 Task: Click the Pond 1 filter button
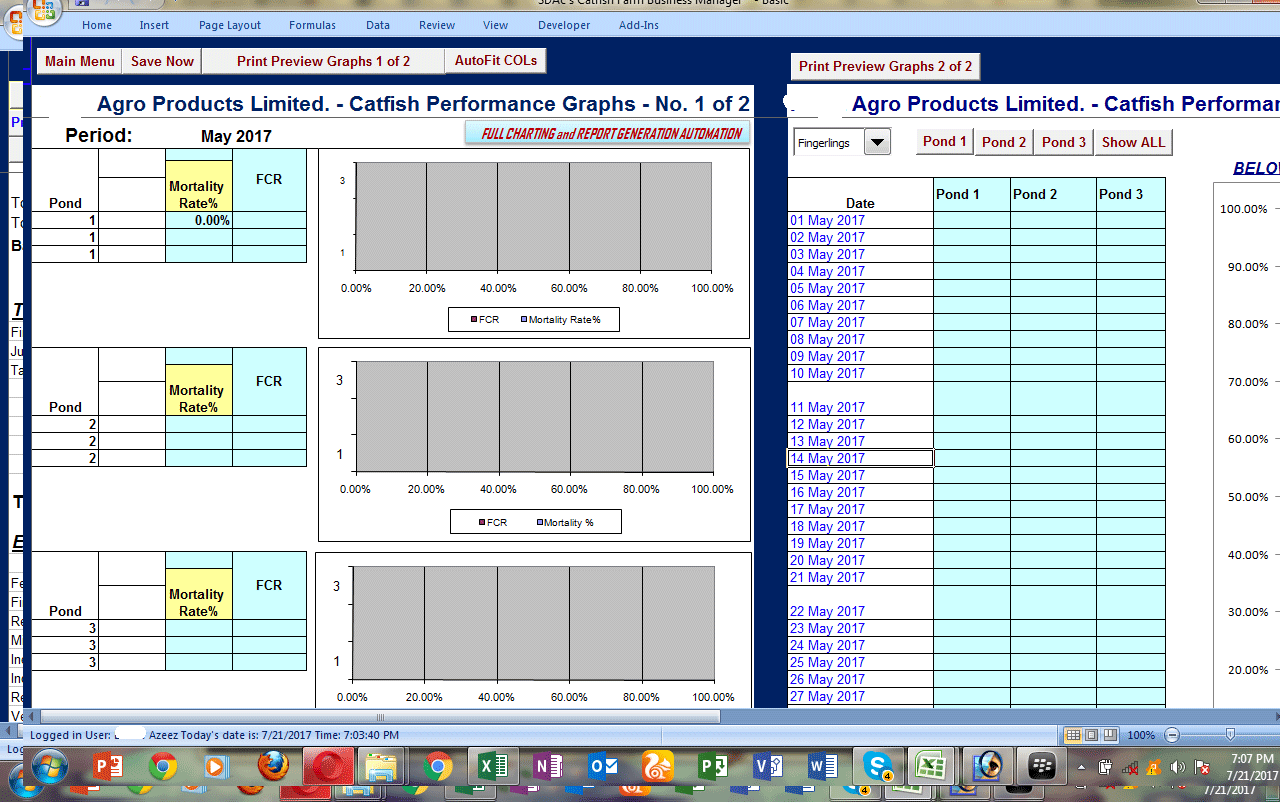(945, 142)
